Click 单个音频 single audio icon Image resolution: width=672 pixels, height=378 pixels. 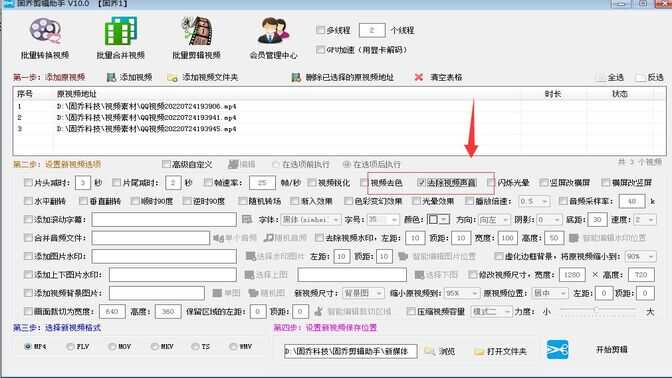point(219,238)
